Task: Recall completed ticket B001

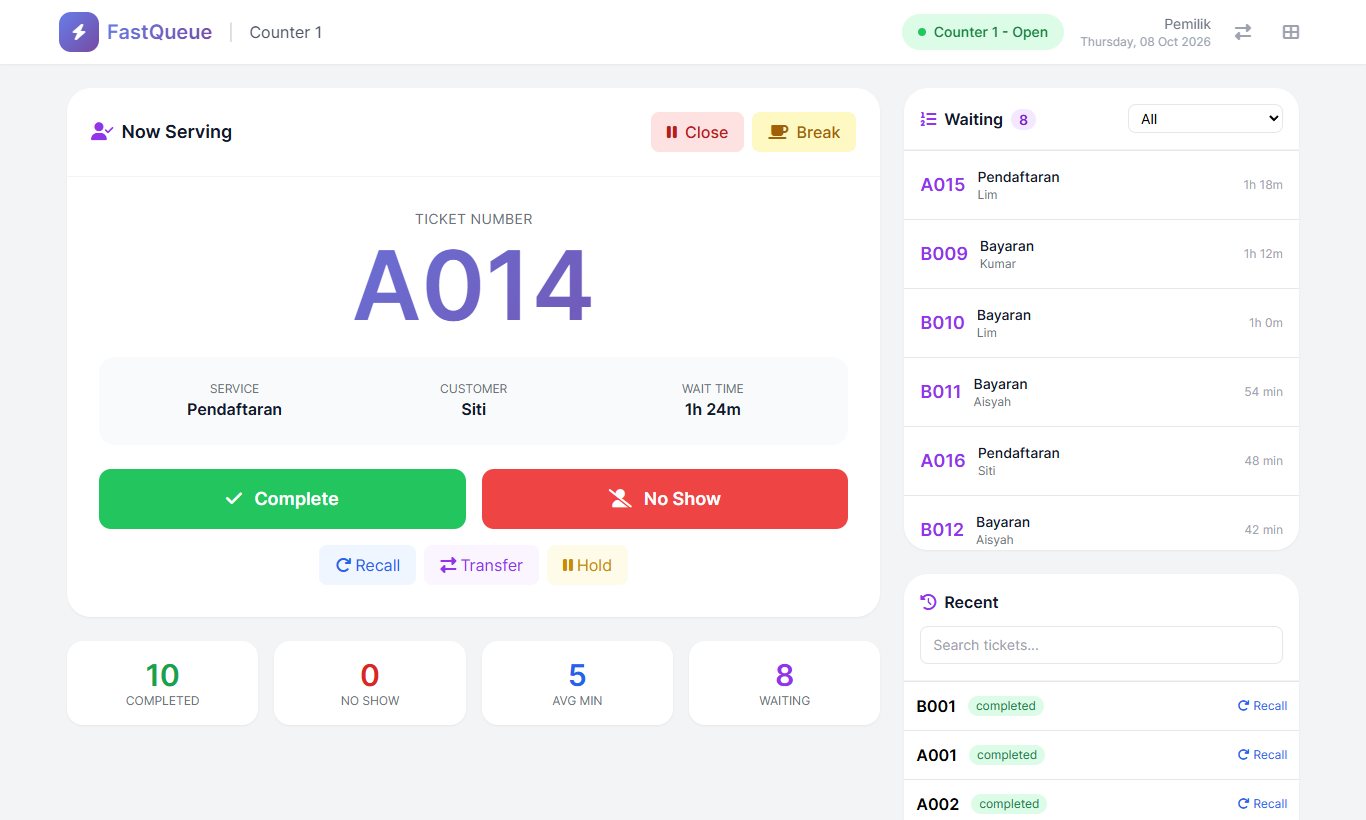Action: [x=1262, y=706]
